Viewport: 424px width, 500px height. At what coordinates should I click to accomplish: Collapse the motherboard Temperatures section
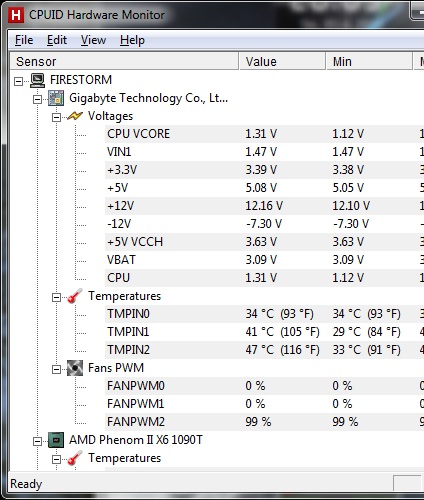[57, 297]
